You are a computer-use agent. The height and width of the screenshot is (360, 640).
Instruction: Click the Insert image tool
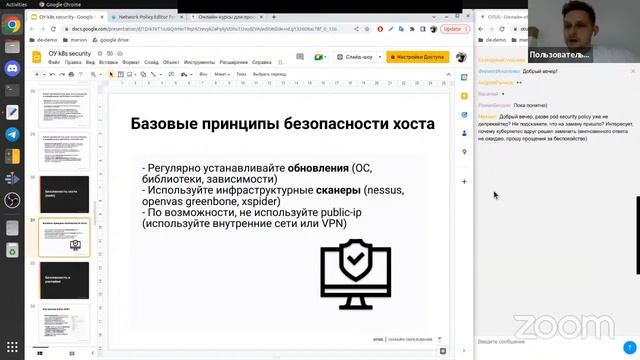tap(130, 74)
